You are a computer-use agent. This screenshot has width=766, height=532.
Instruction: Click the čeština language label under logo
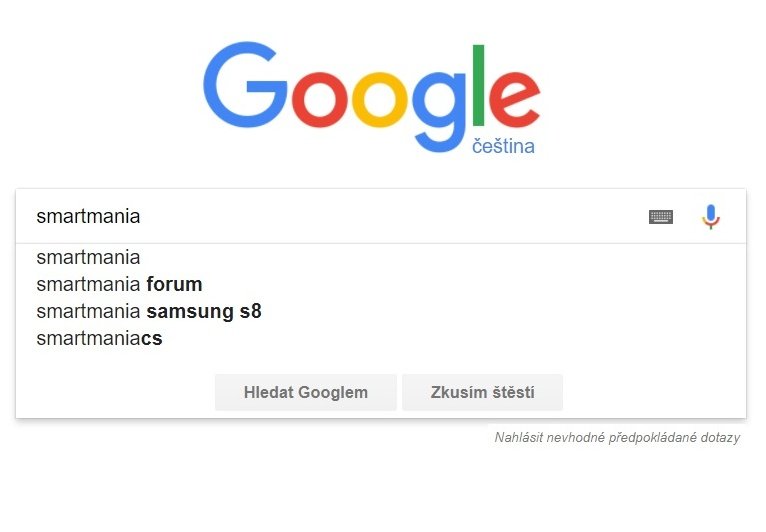(503, 146)
